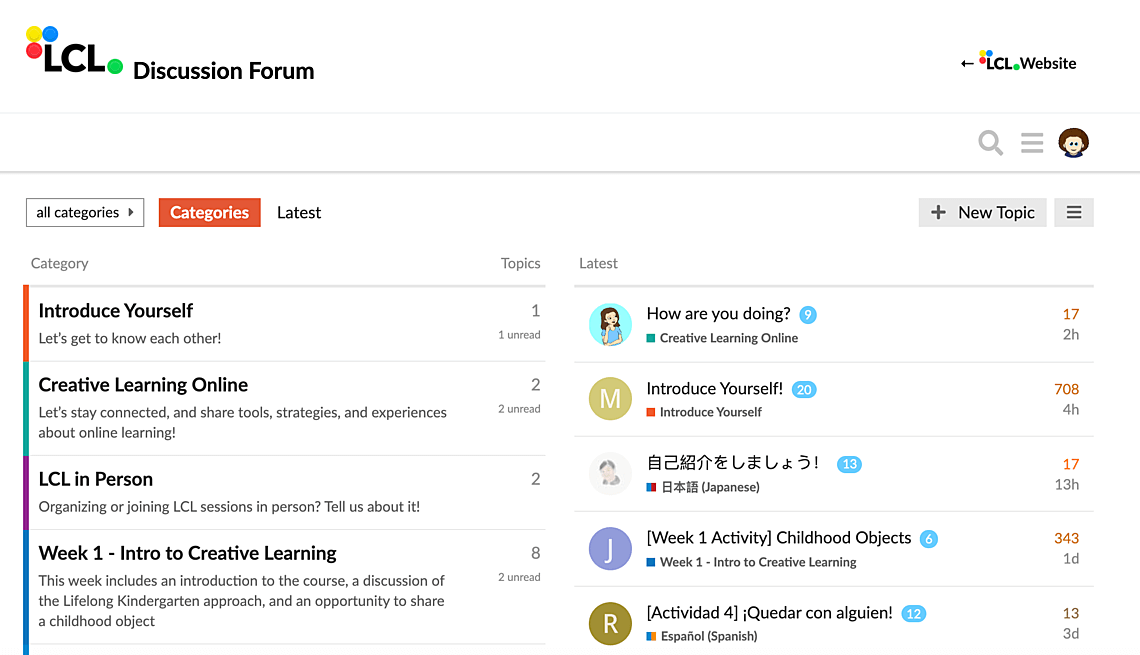Screen dimensions: 1140x655
Task: Open the Creative Learning Online category
Action: click(143, 385)
